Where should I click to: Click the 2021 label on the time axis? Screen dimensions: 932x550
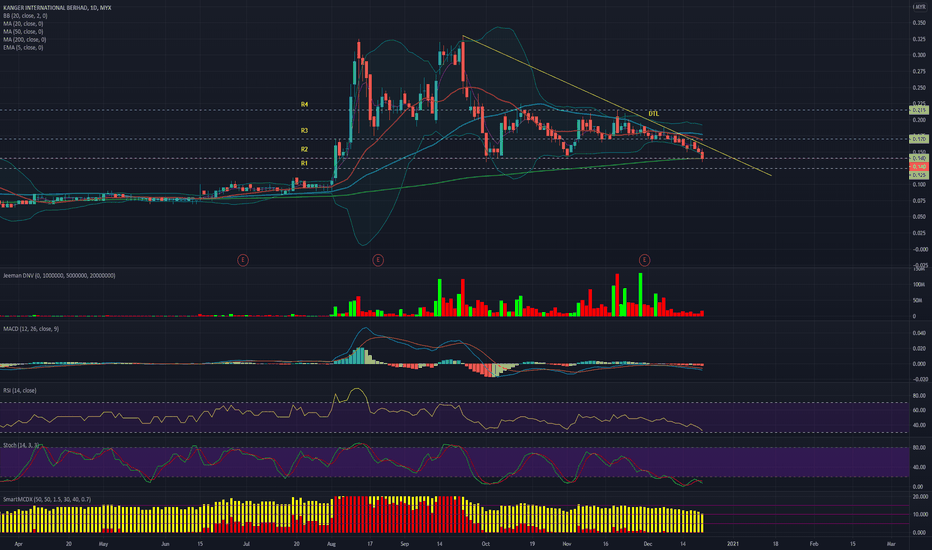click(733, 543)
